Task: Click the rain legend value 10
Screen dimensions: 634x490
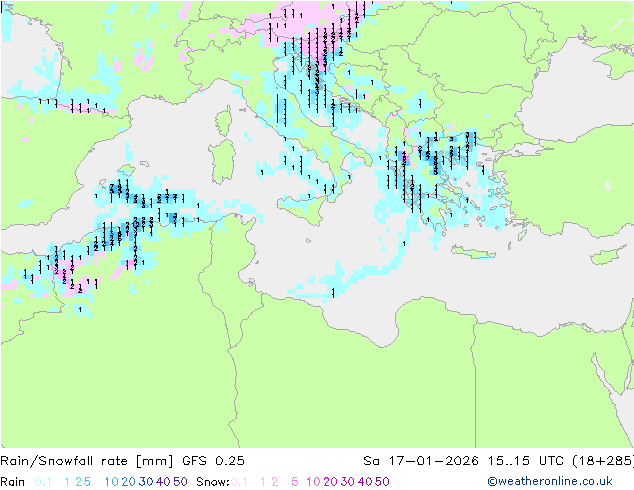Action: tap(112, 482)
